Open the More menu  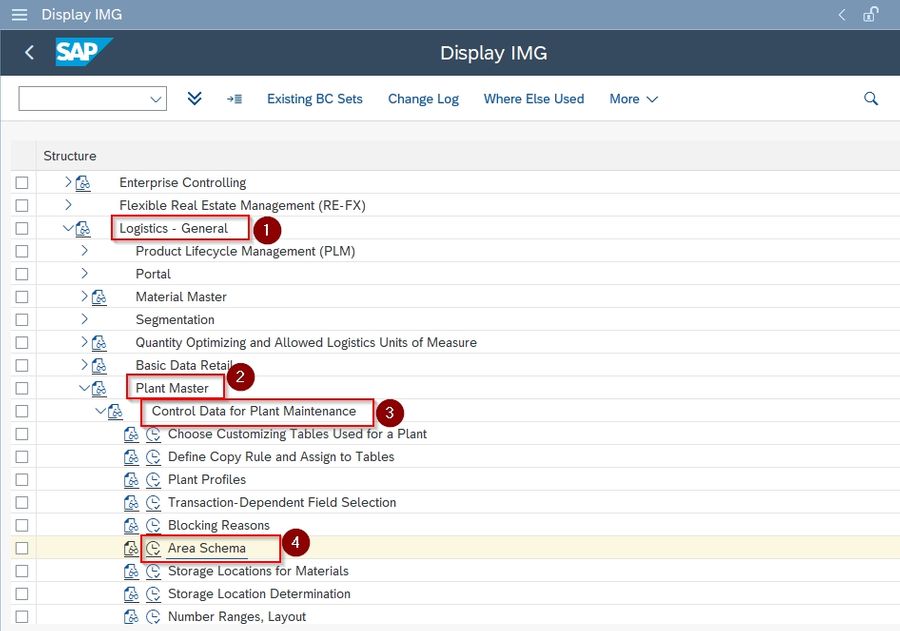click(633, 99)
